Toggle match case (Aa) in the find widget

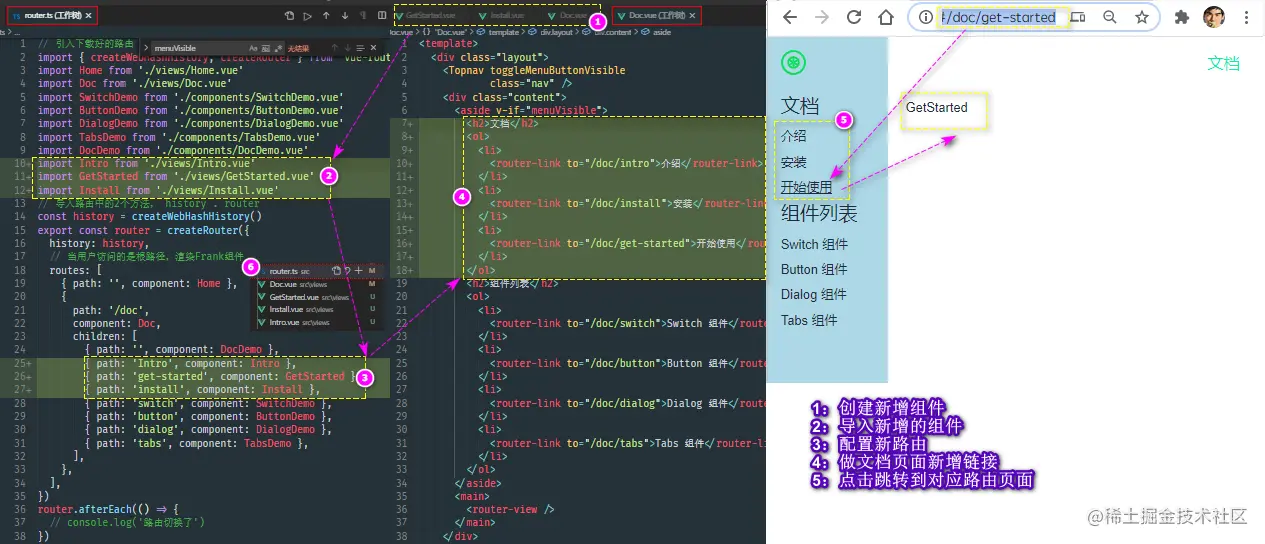[x=253, y=48]
